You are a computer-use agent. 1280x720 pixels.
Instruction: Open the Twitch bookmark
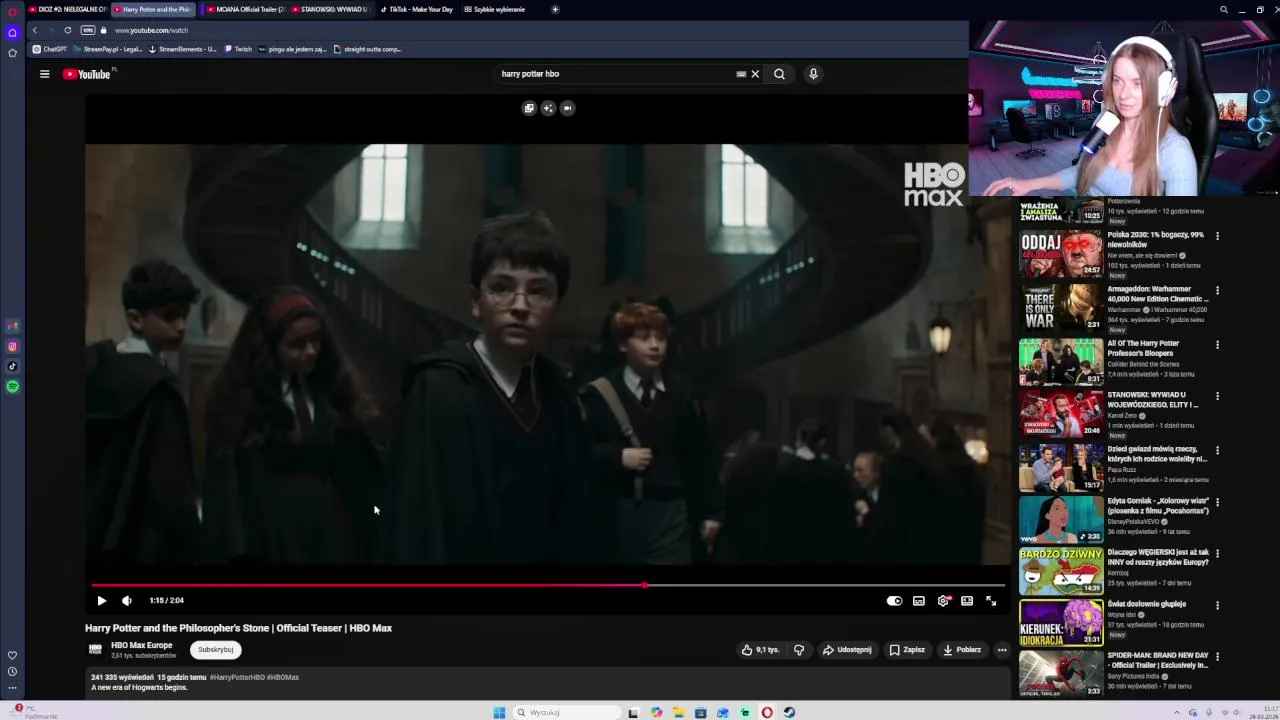(239, 49)
